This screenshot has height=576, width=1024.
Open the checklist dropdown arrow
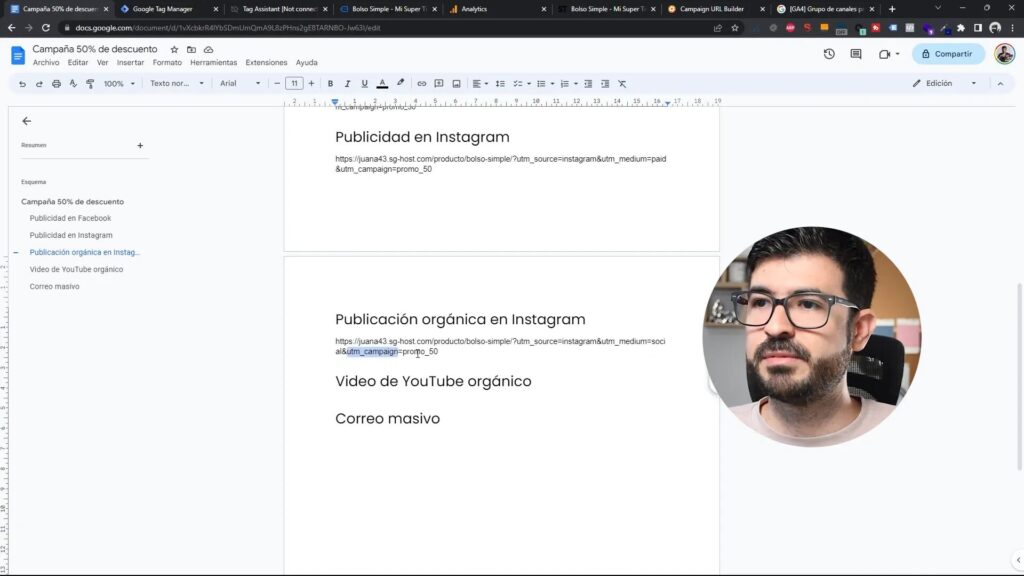(528, 84)
